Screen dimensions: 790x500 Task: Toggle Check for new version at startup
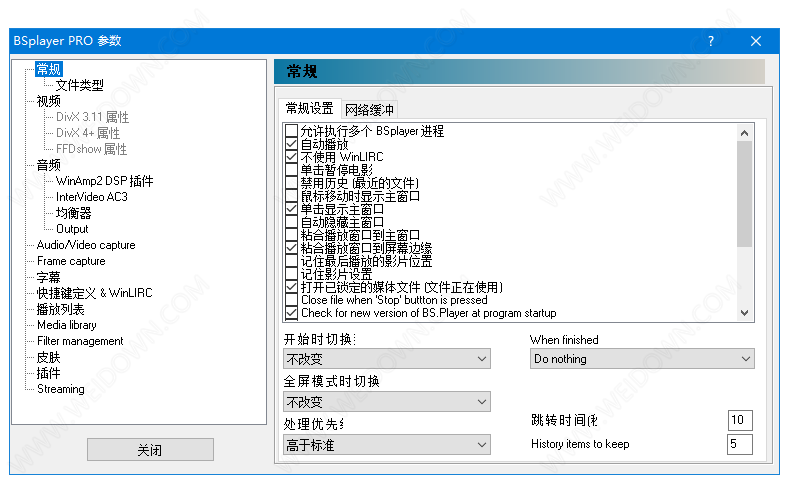click(x=291, y=313)
